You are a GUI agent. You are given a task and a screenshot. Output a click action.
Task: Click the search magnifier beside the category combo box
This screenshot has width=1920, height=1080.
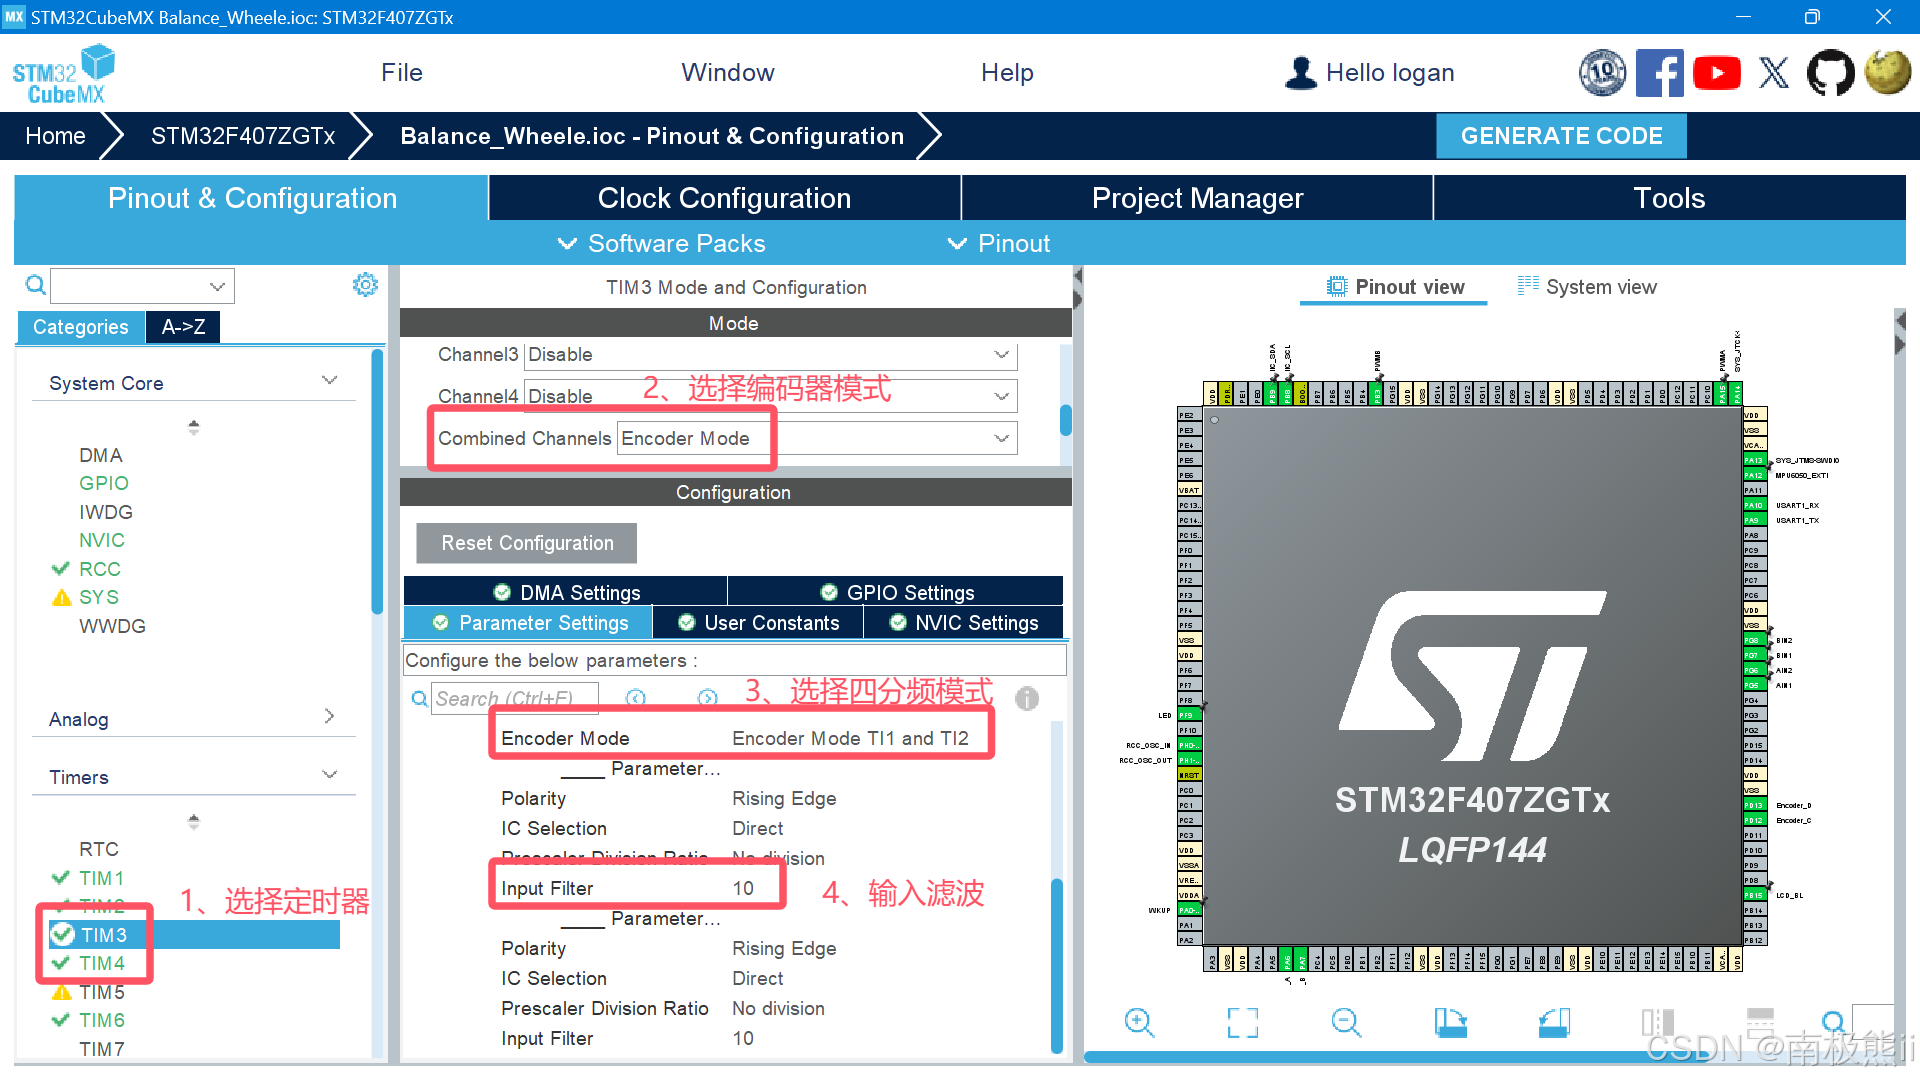(x=35, y=285)
